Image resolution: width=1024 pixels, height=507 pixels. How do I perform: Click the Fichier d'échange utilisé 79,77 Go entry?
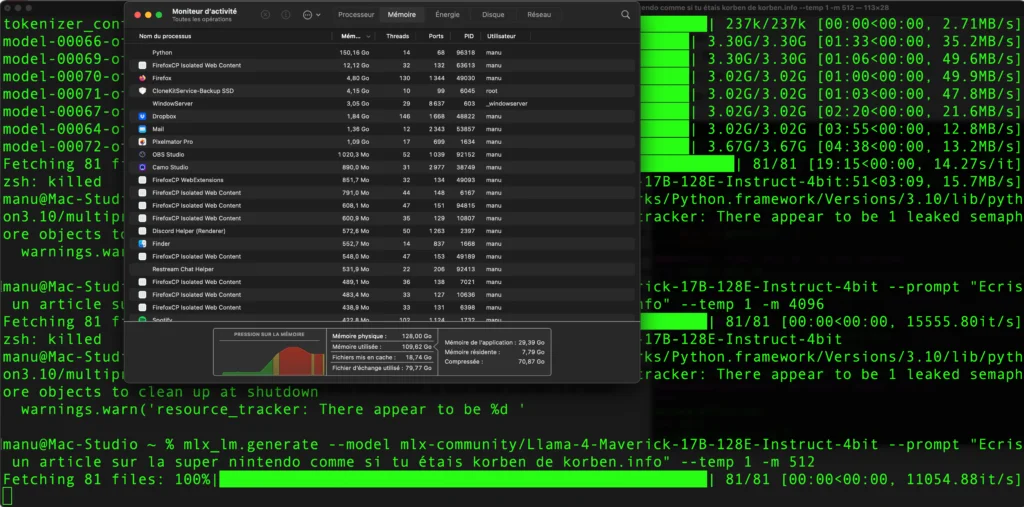[x=381, y=368]
